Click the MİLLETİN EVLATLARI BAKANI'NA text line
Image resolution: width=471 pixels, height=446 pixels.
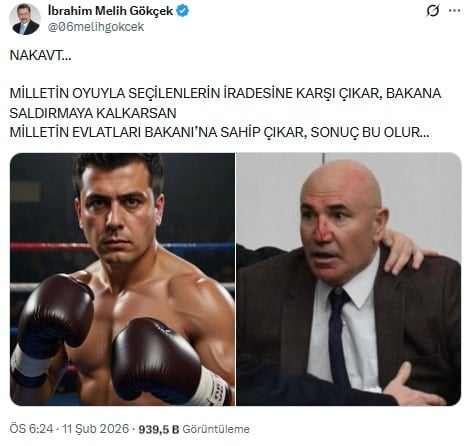click(220, 133)
